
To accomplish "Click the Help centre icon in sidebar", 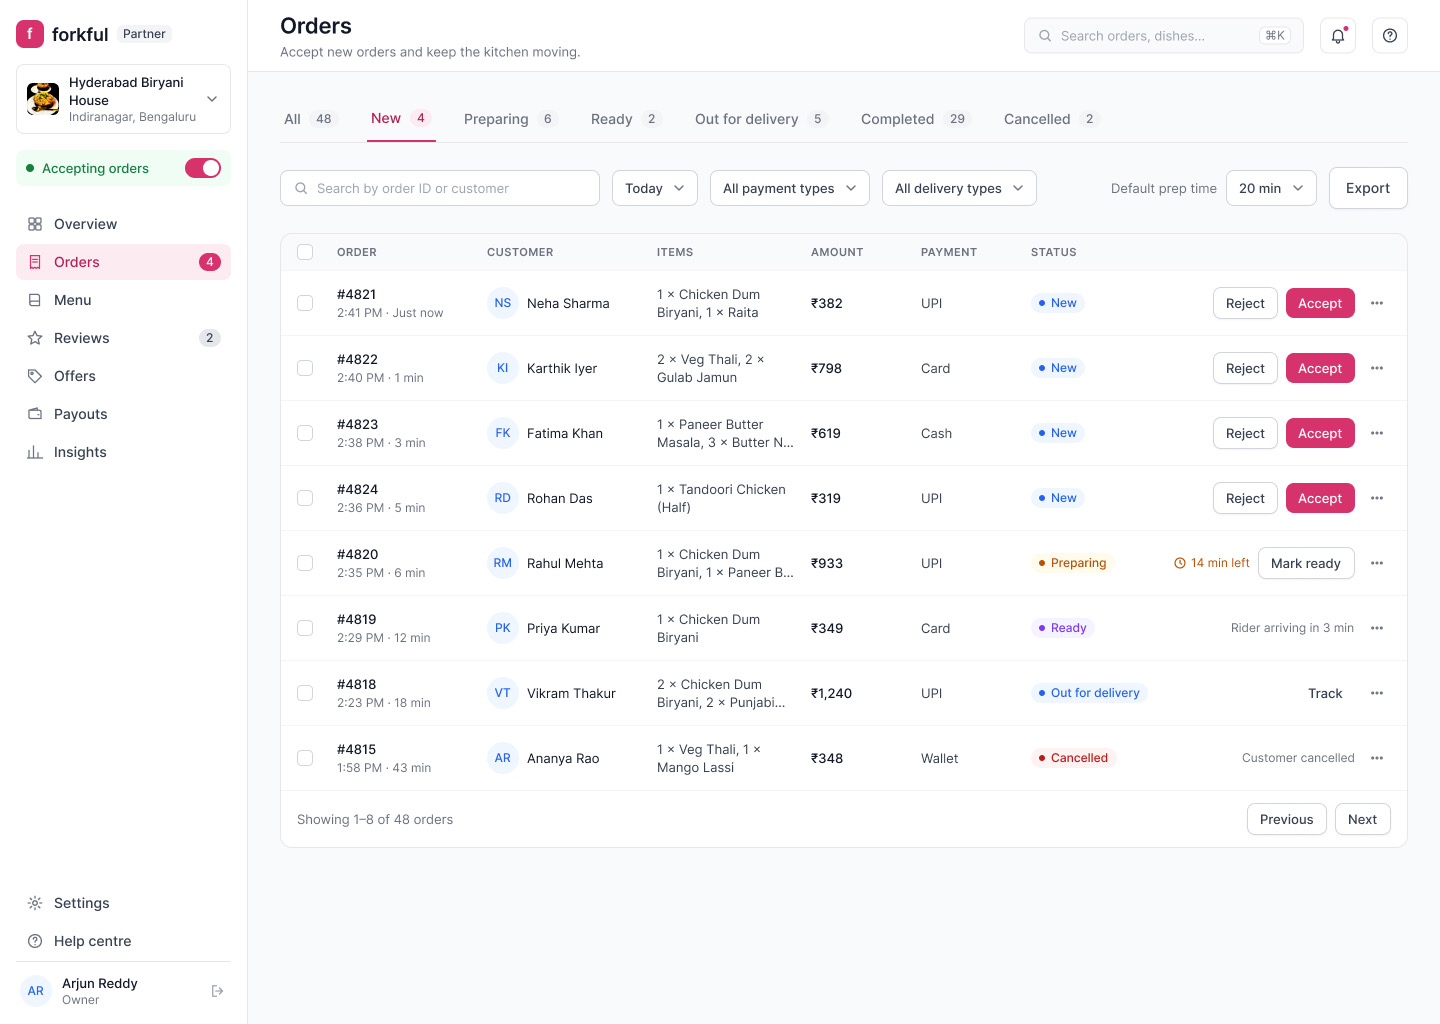I will [x=35, y=941].
